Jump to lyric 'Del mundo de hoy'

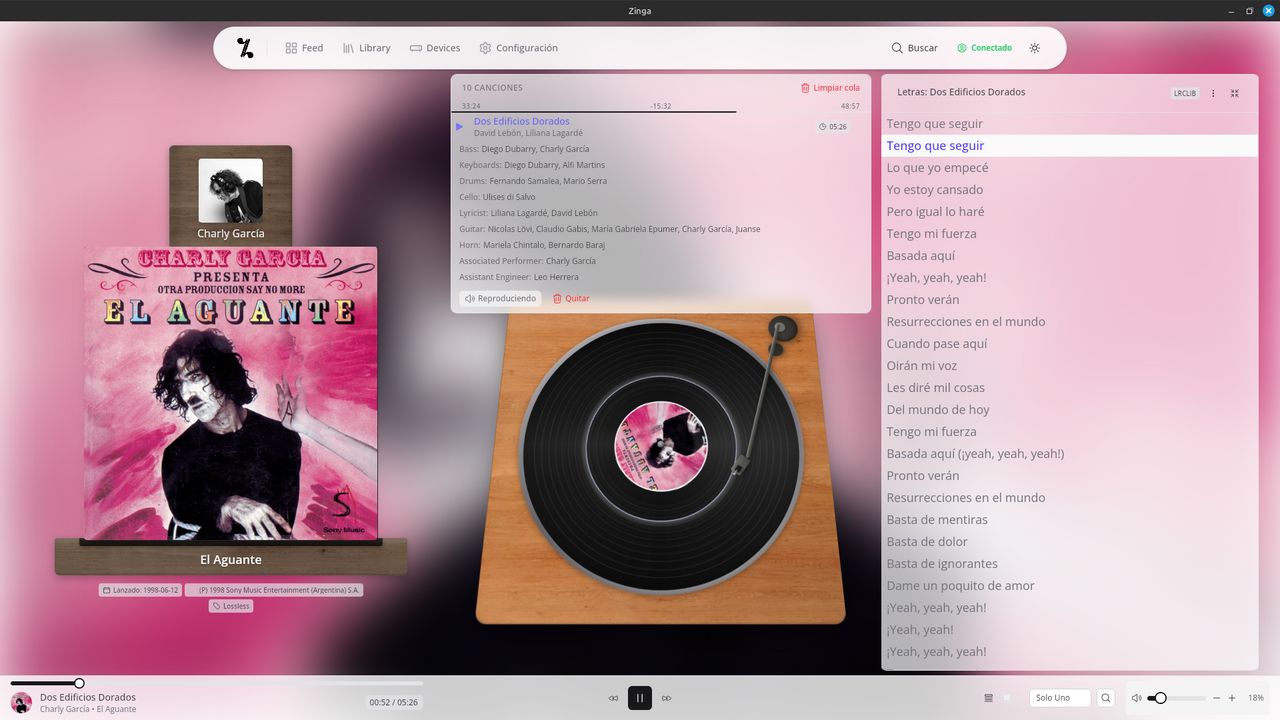(1070, 410)
